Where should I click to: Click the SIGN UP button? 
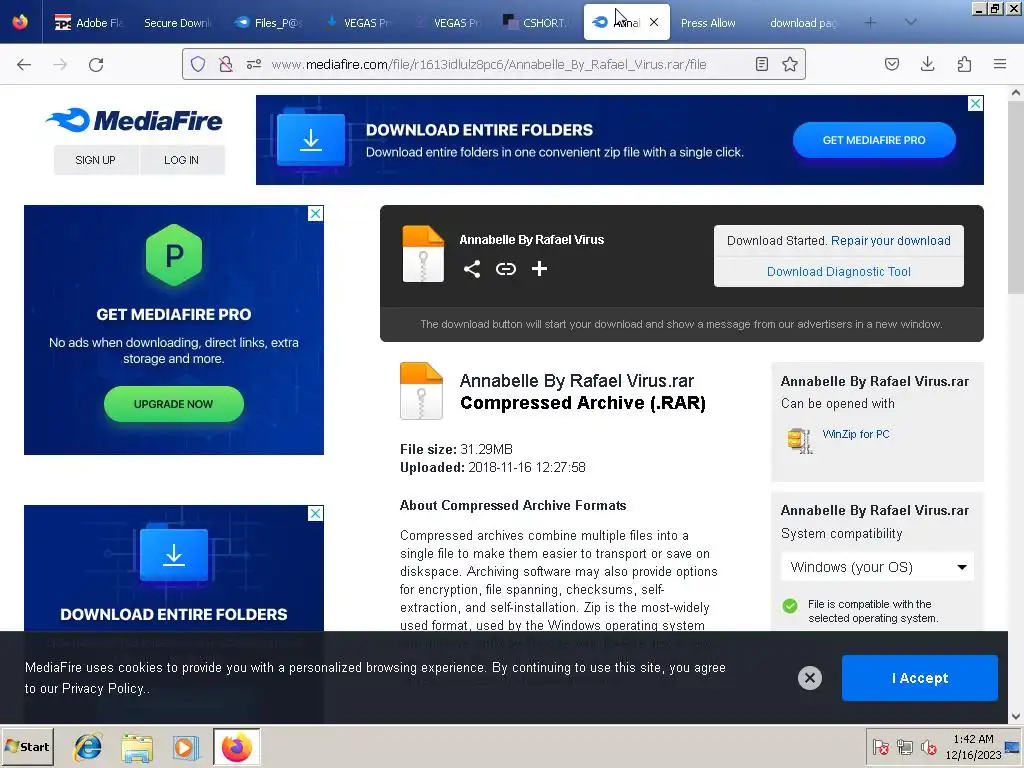(95, 160)
